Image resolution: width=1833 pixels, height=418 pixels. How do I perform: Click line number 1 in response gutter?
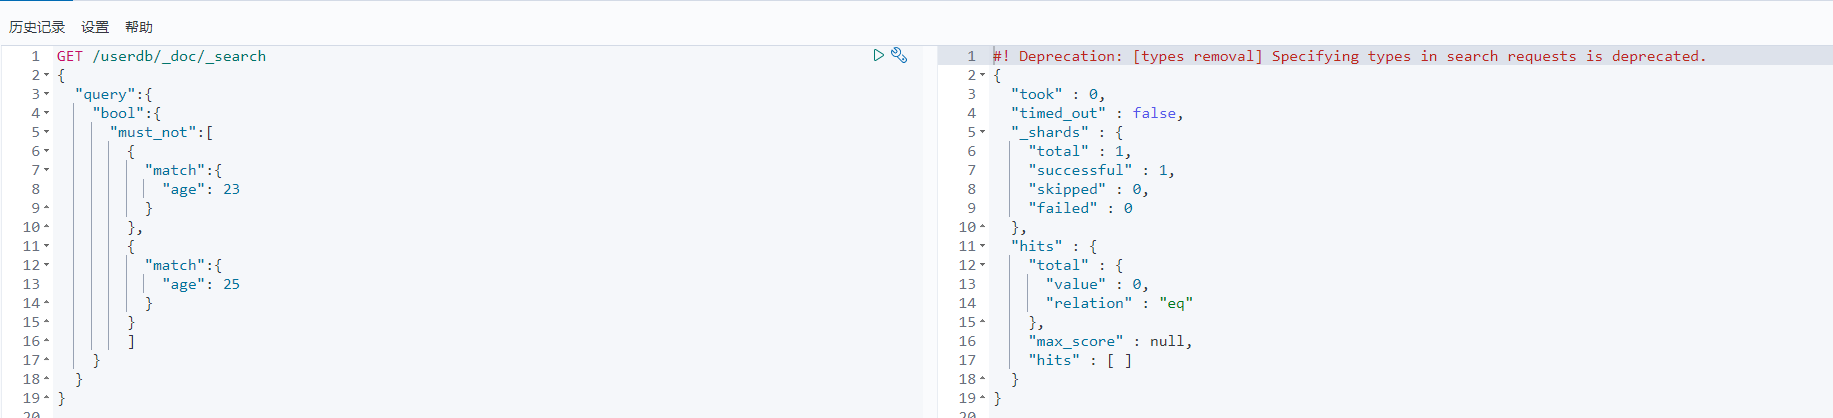971,56
